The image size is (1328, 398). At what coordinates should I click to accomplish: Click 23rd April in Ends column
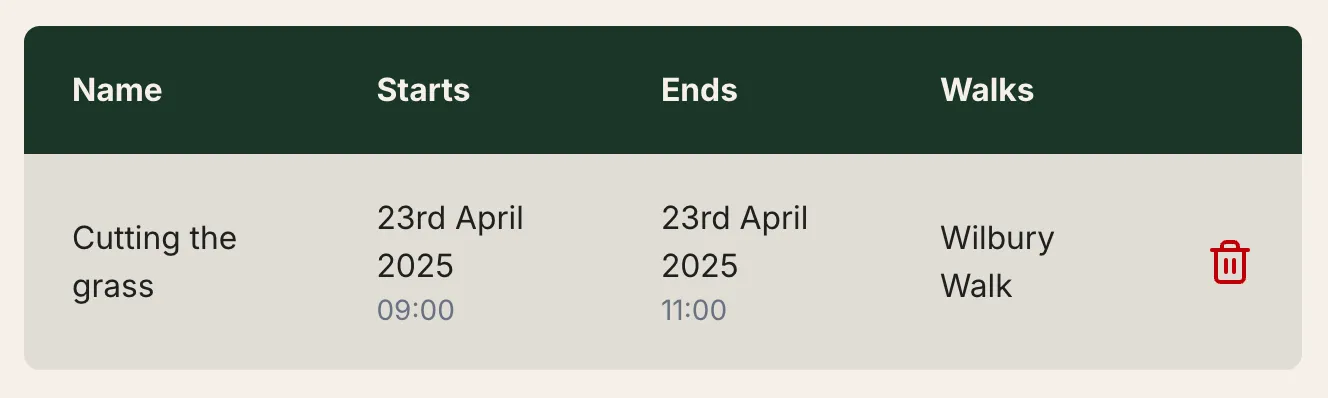pos(735,217)
